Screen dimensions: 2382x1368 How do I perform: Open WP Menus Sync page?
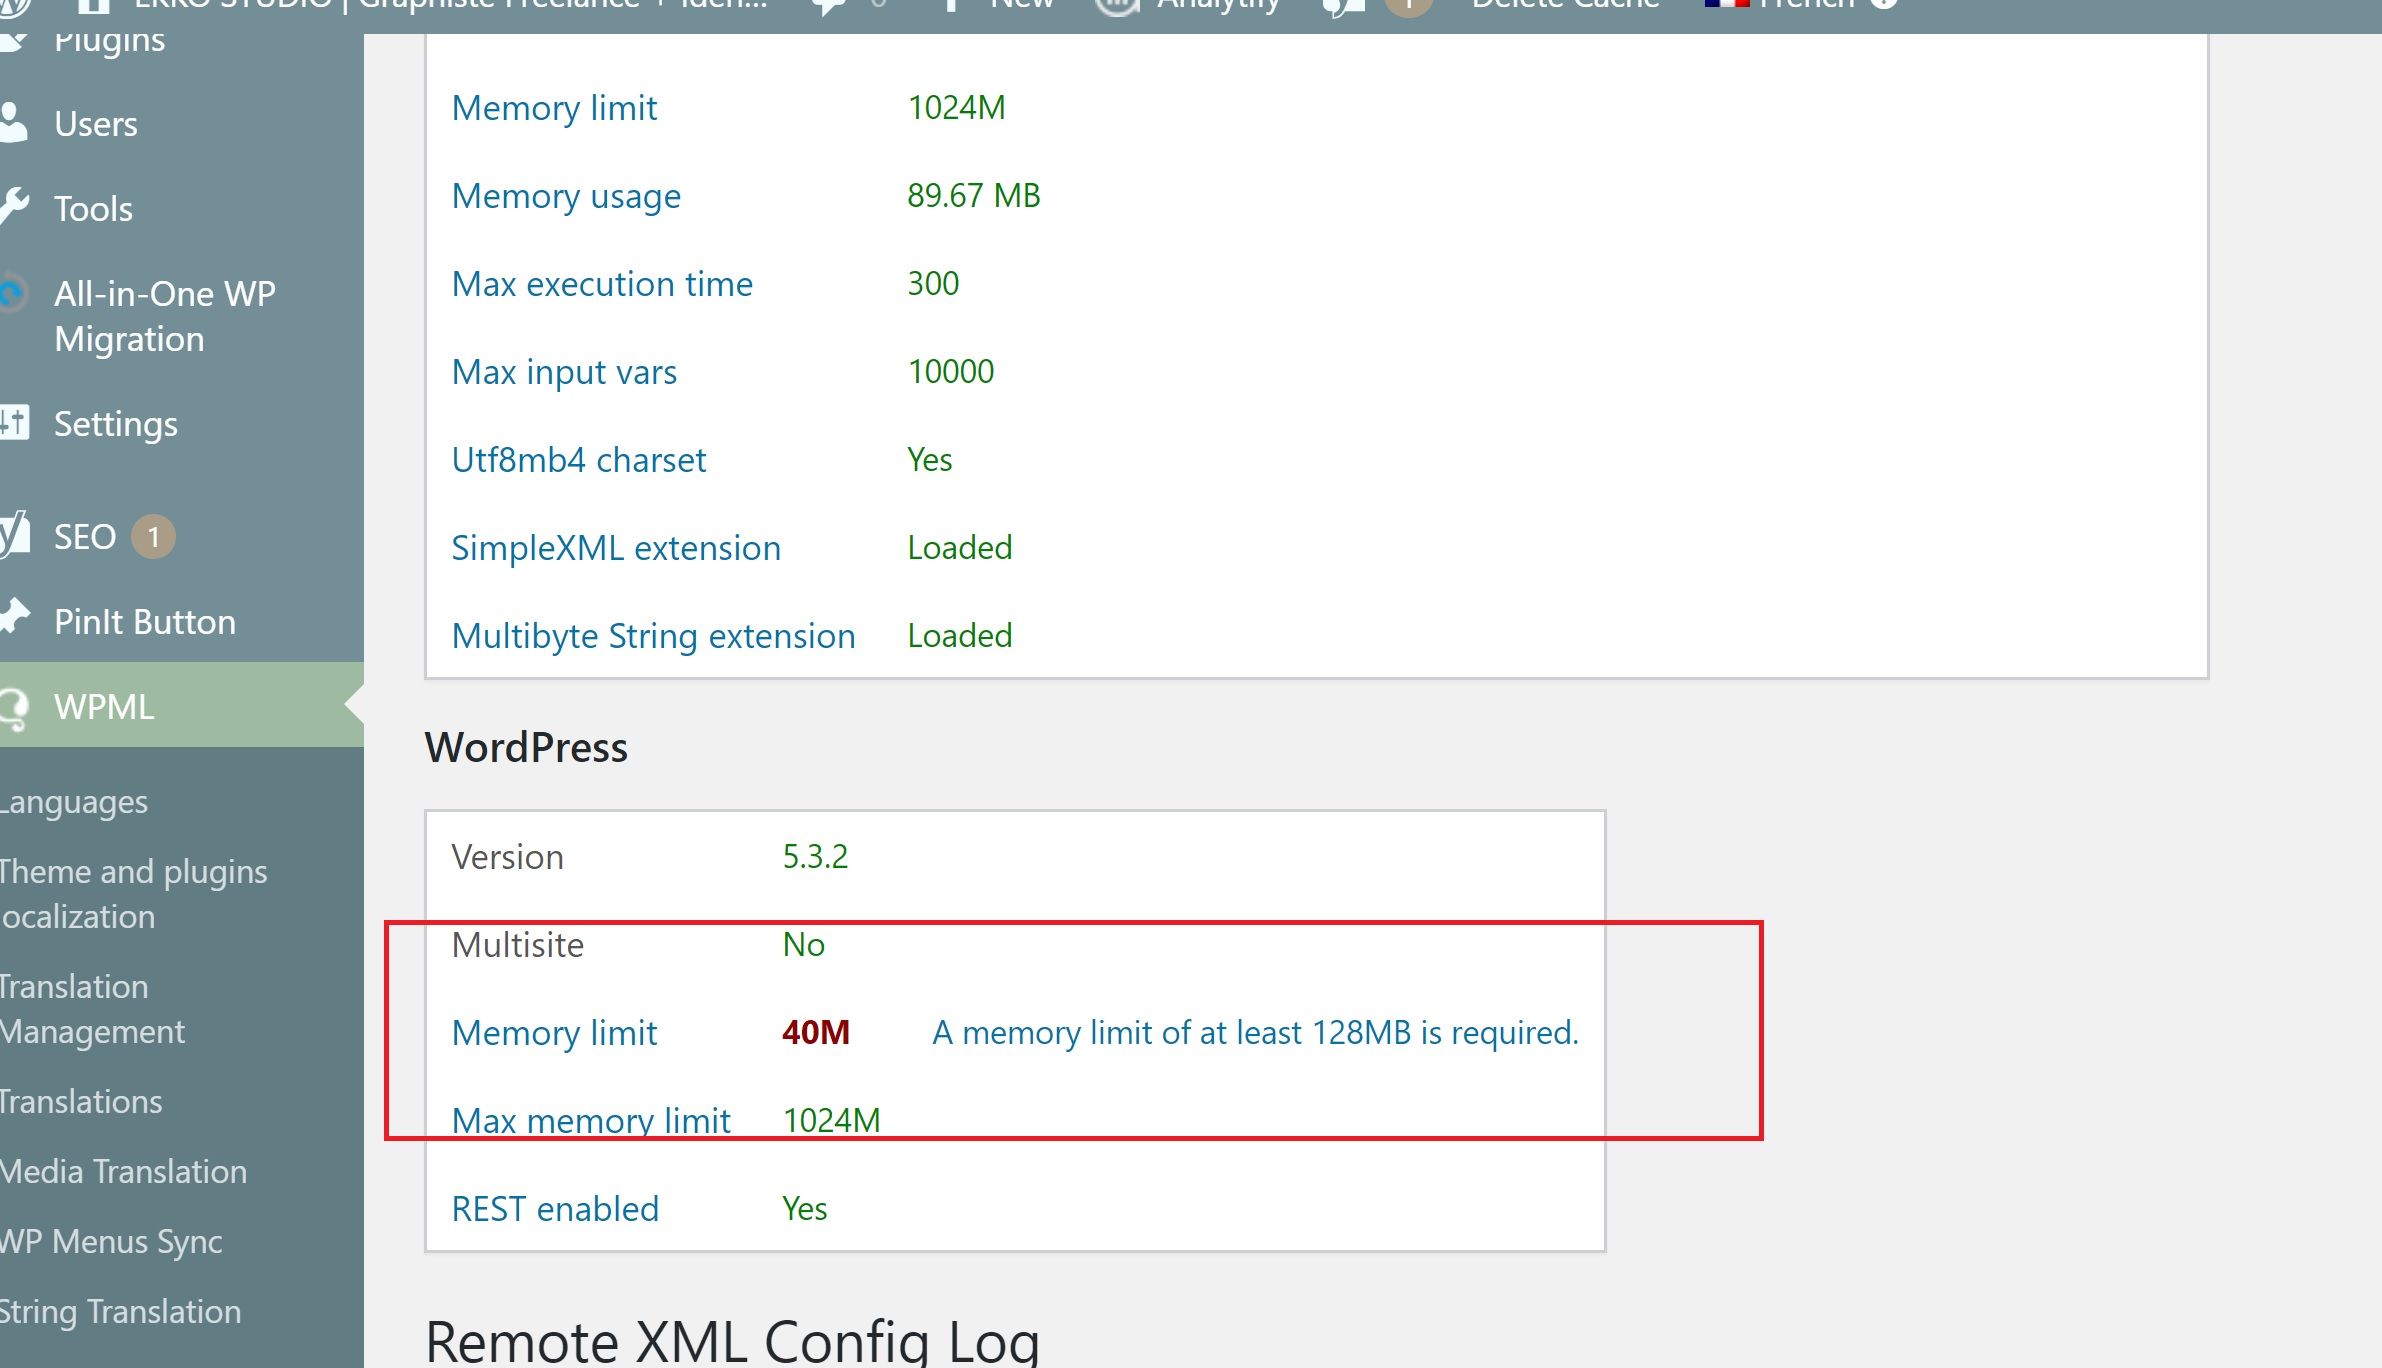[111, 1242]
